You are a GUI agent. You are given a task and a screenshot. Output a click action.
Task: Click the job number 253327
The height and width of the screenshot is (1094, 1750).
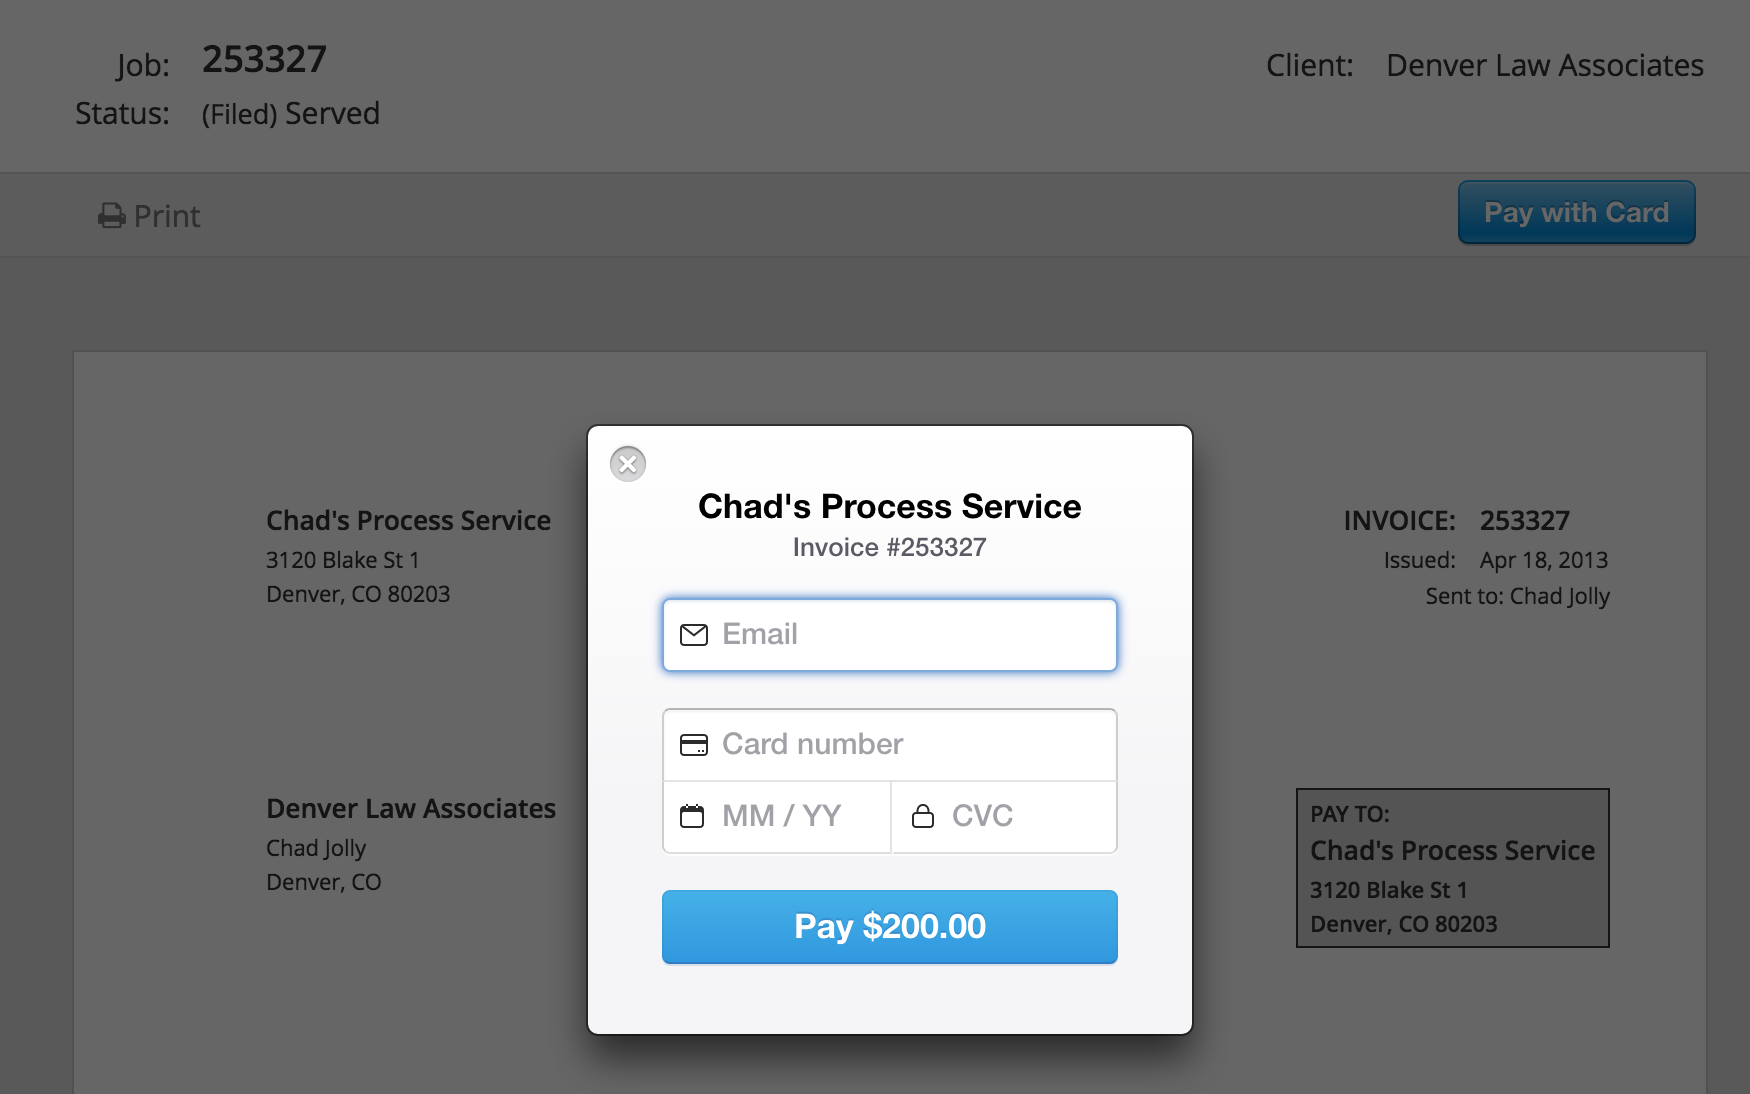tap(264, 59)
